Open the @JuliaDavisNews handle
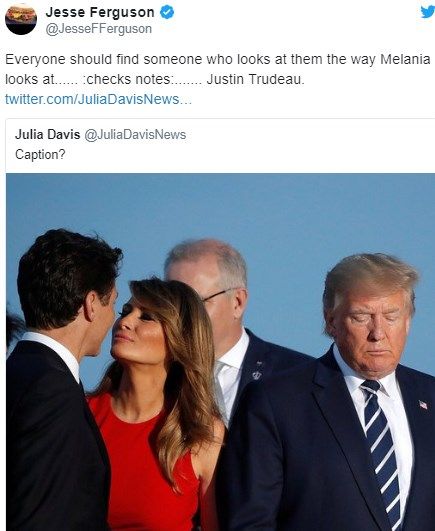The image size is (435, 531). 135,134
